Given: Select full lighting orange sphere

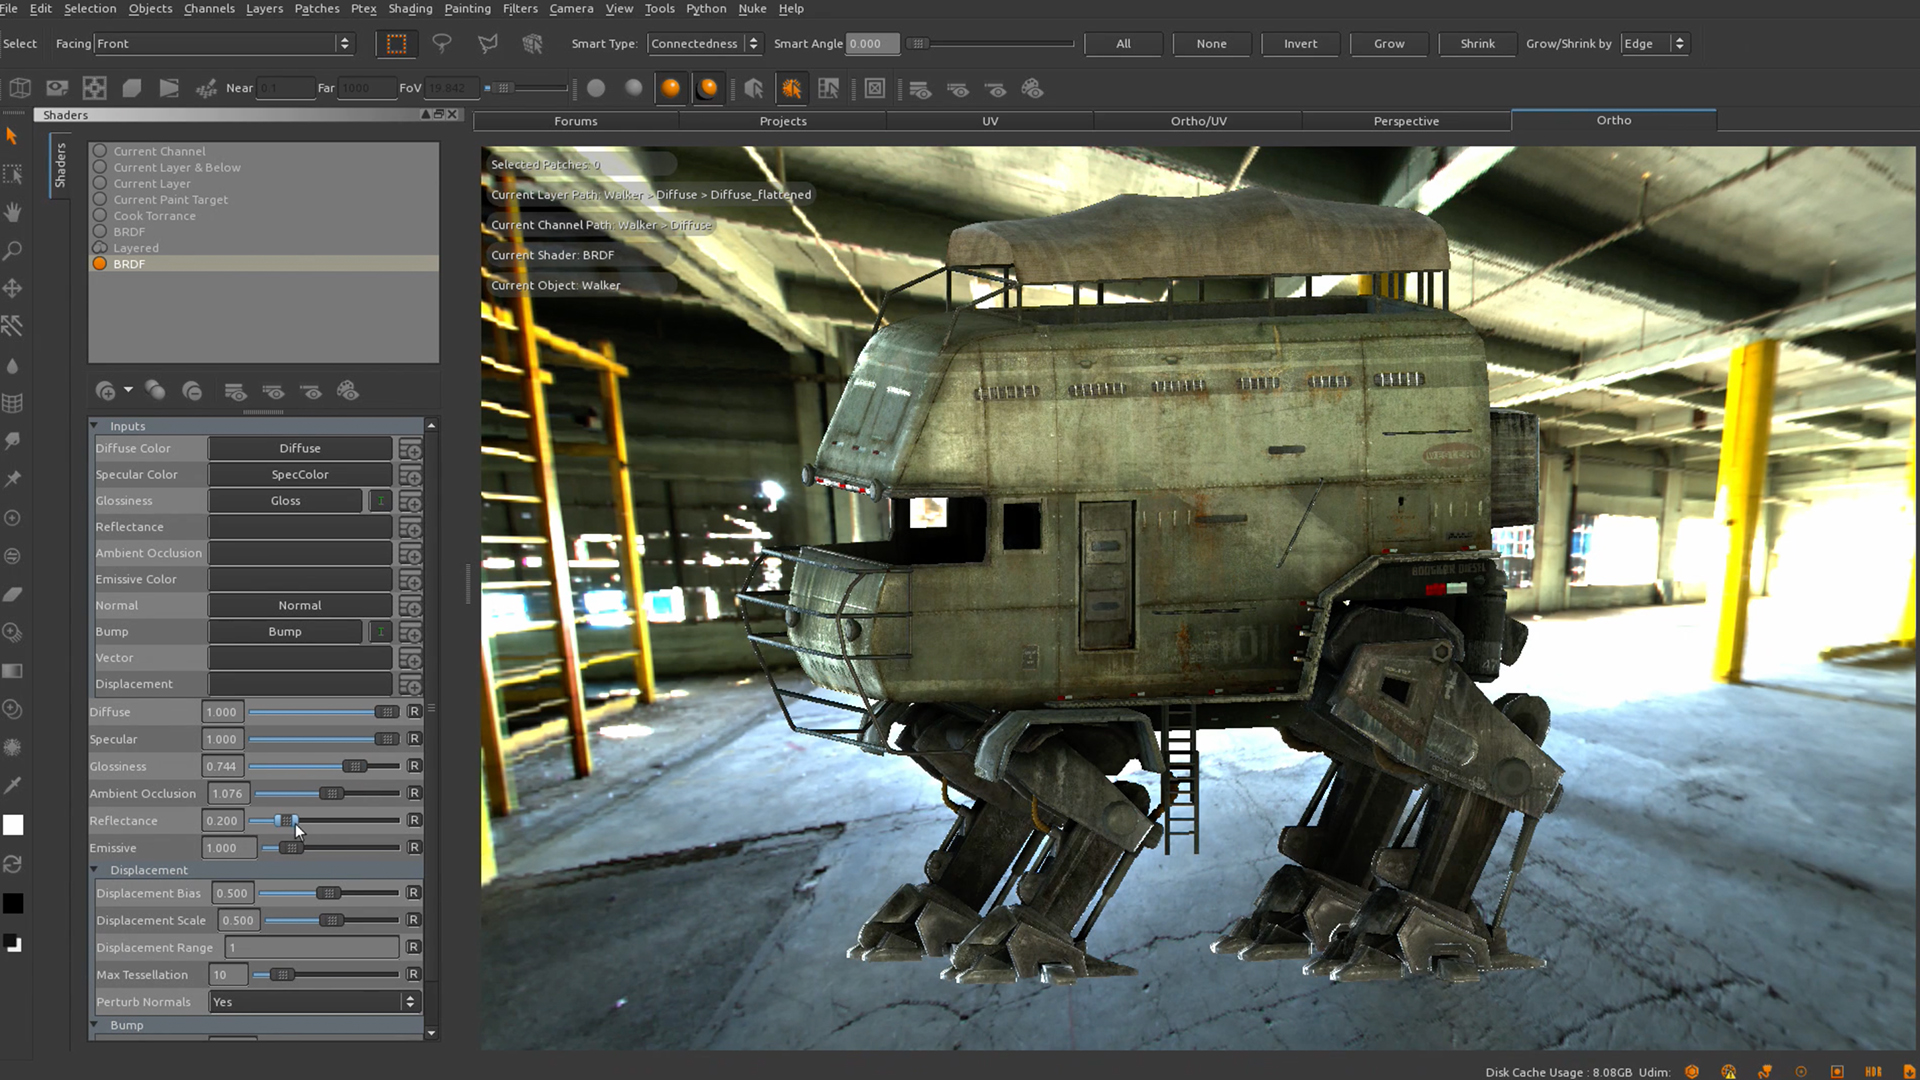Looking at the screenshot, I should click(x=671, y=89).
